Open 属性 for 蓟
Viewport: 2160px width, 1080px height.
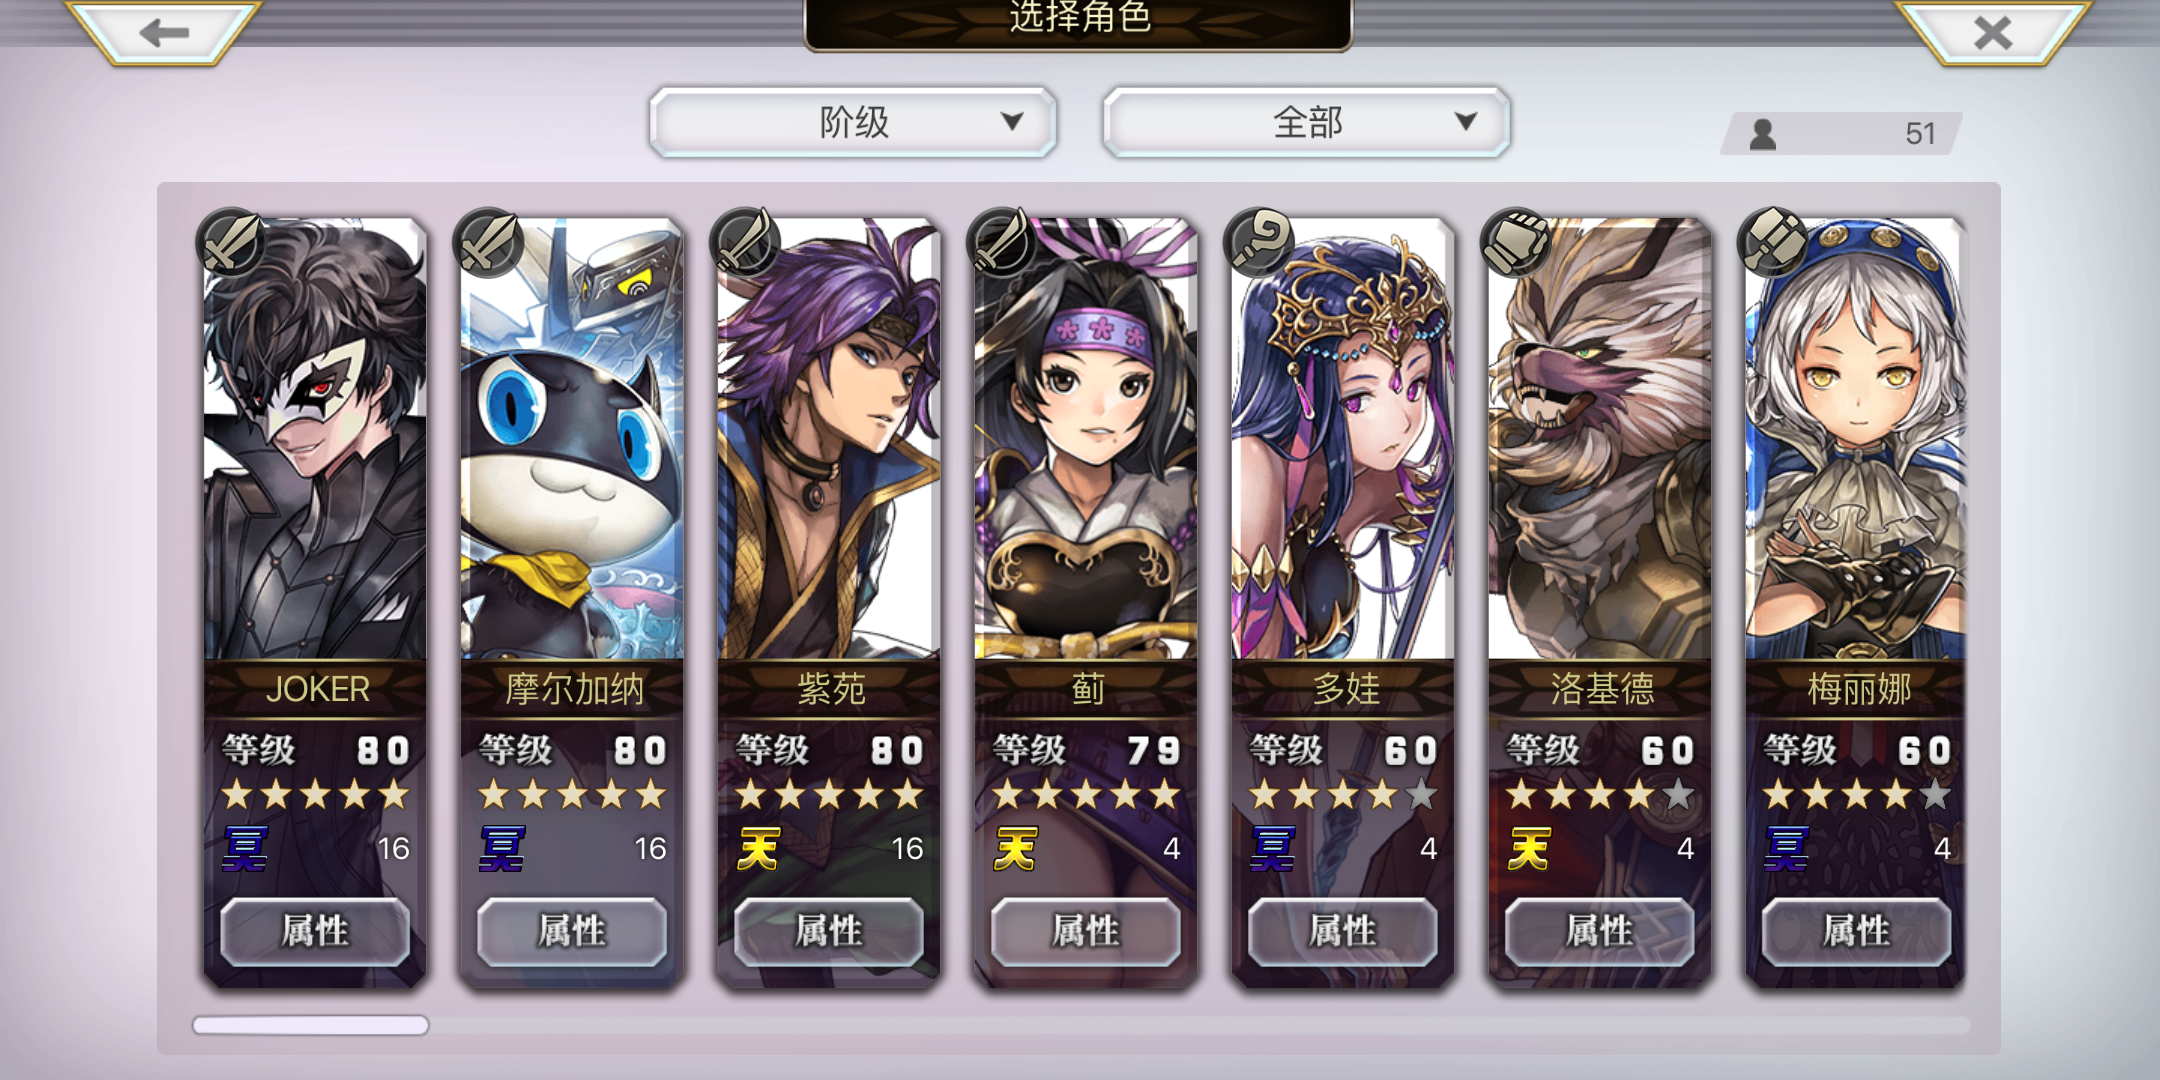pyautogui.click(x=1086, y=931)
